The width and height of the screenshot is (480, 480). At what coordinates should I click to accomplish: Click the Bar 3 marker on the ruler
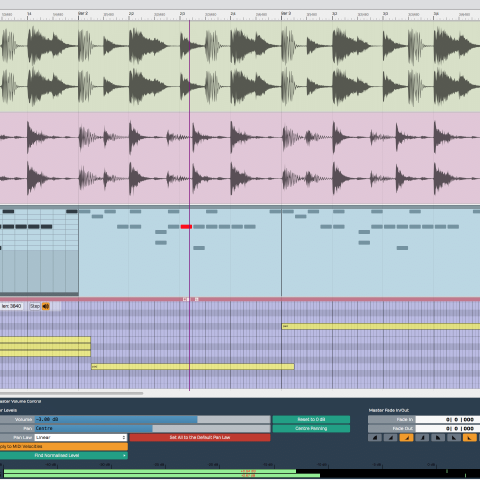[x=286, y=13]
